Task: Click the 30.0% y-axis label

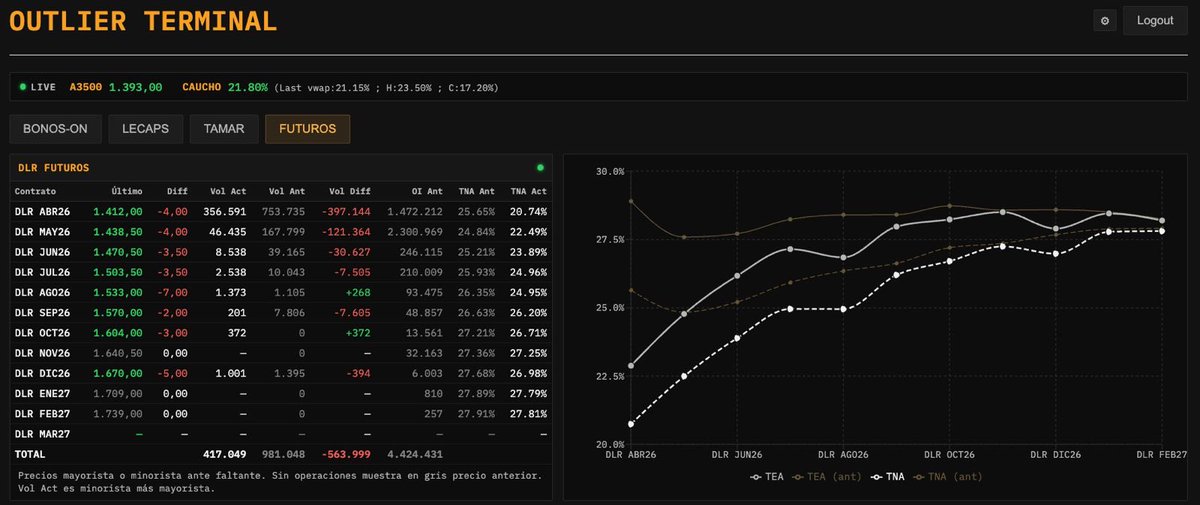Action: [609, 171]
